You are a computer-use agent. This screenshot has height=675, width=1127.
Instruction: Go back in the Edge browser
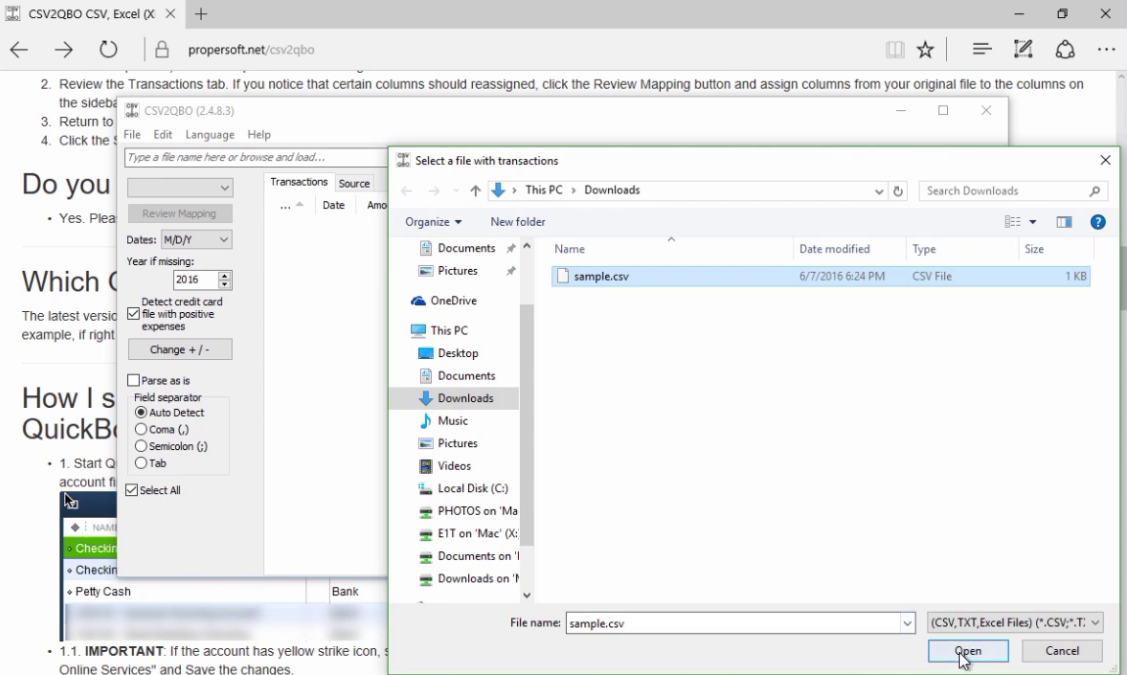pyautogui.click(x=19, y=50)
